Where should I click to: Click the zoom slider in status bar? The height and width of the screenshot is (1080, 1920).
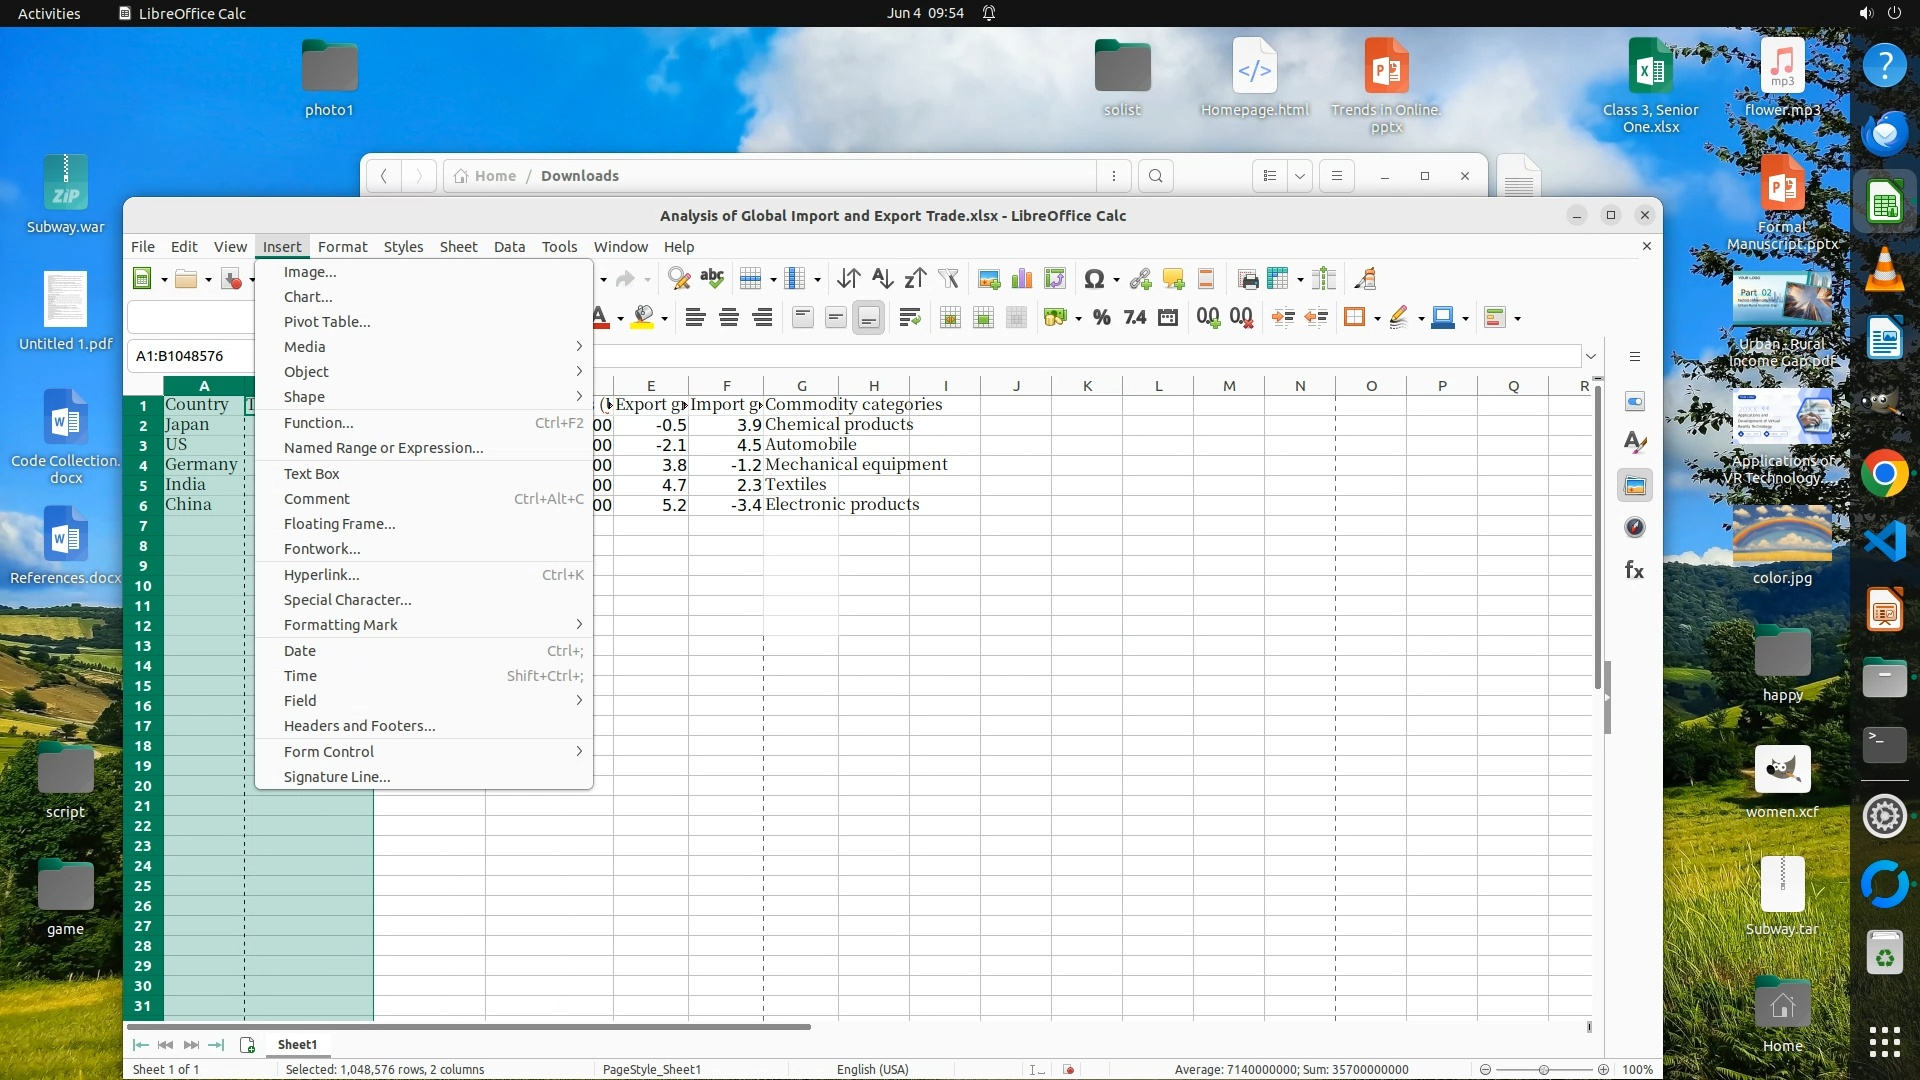click(1543, 1070)
